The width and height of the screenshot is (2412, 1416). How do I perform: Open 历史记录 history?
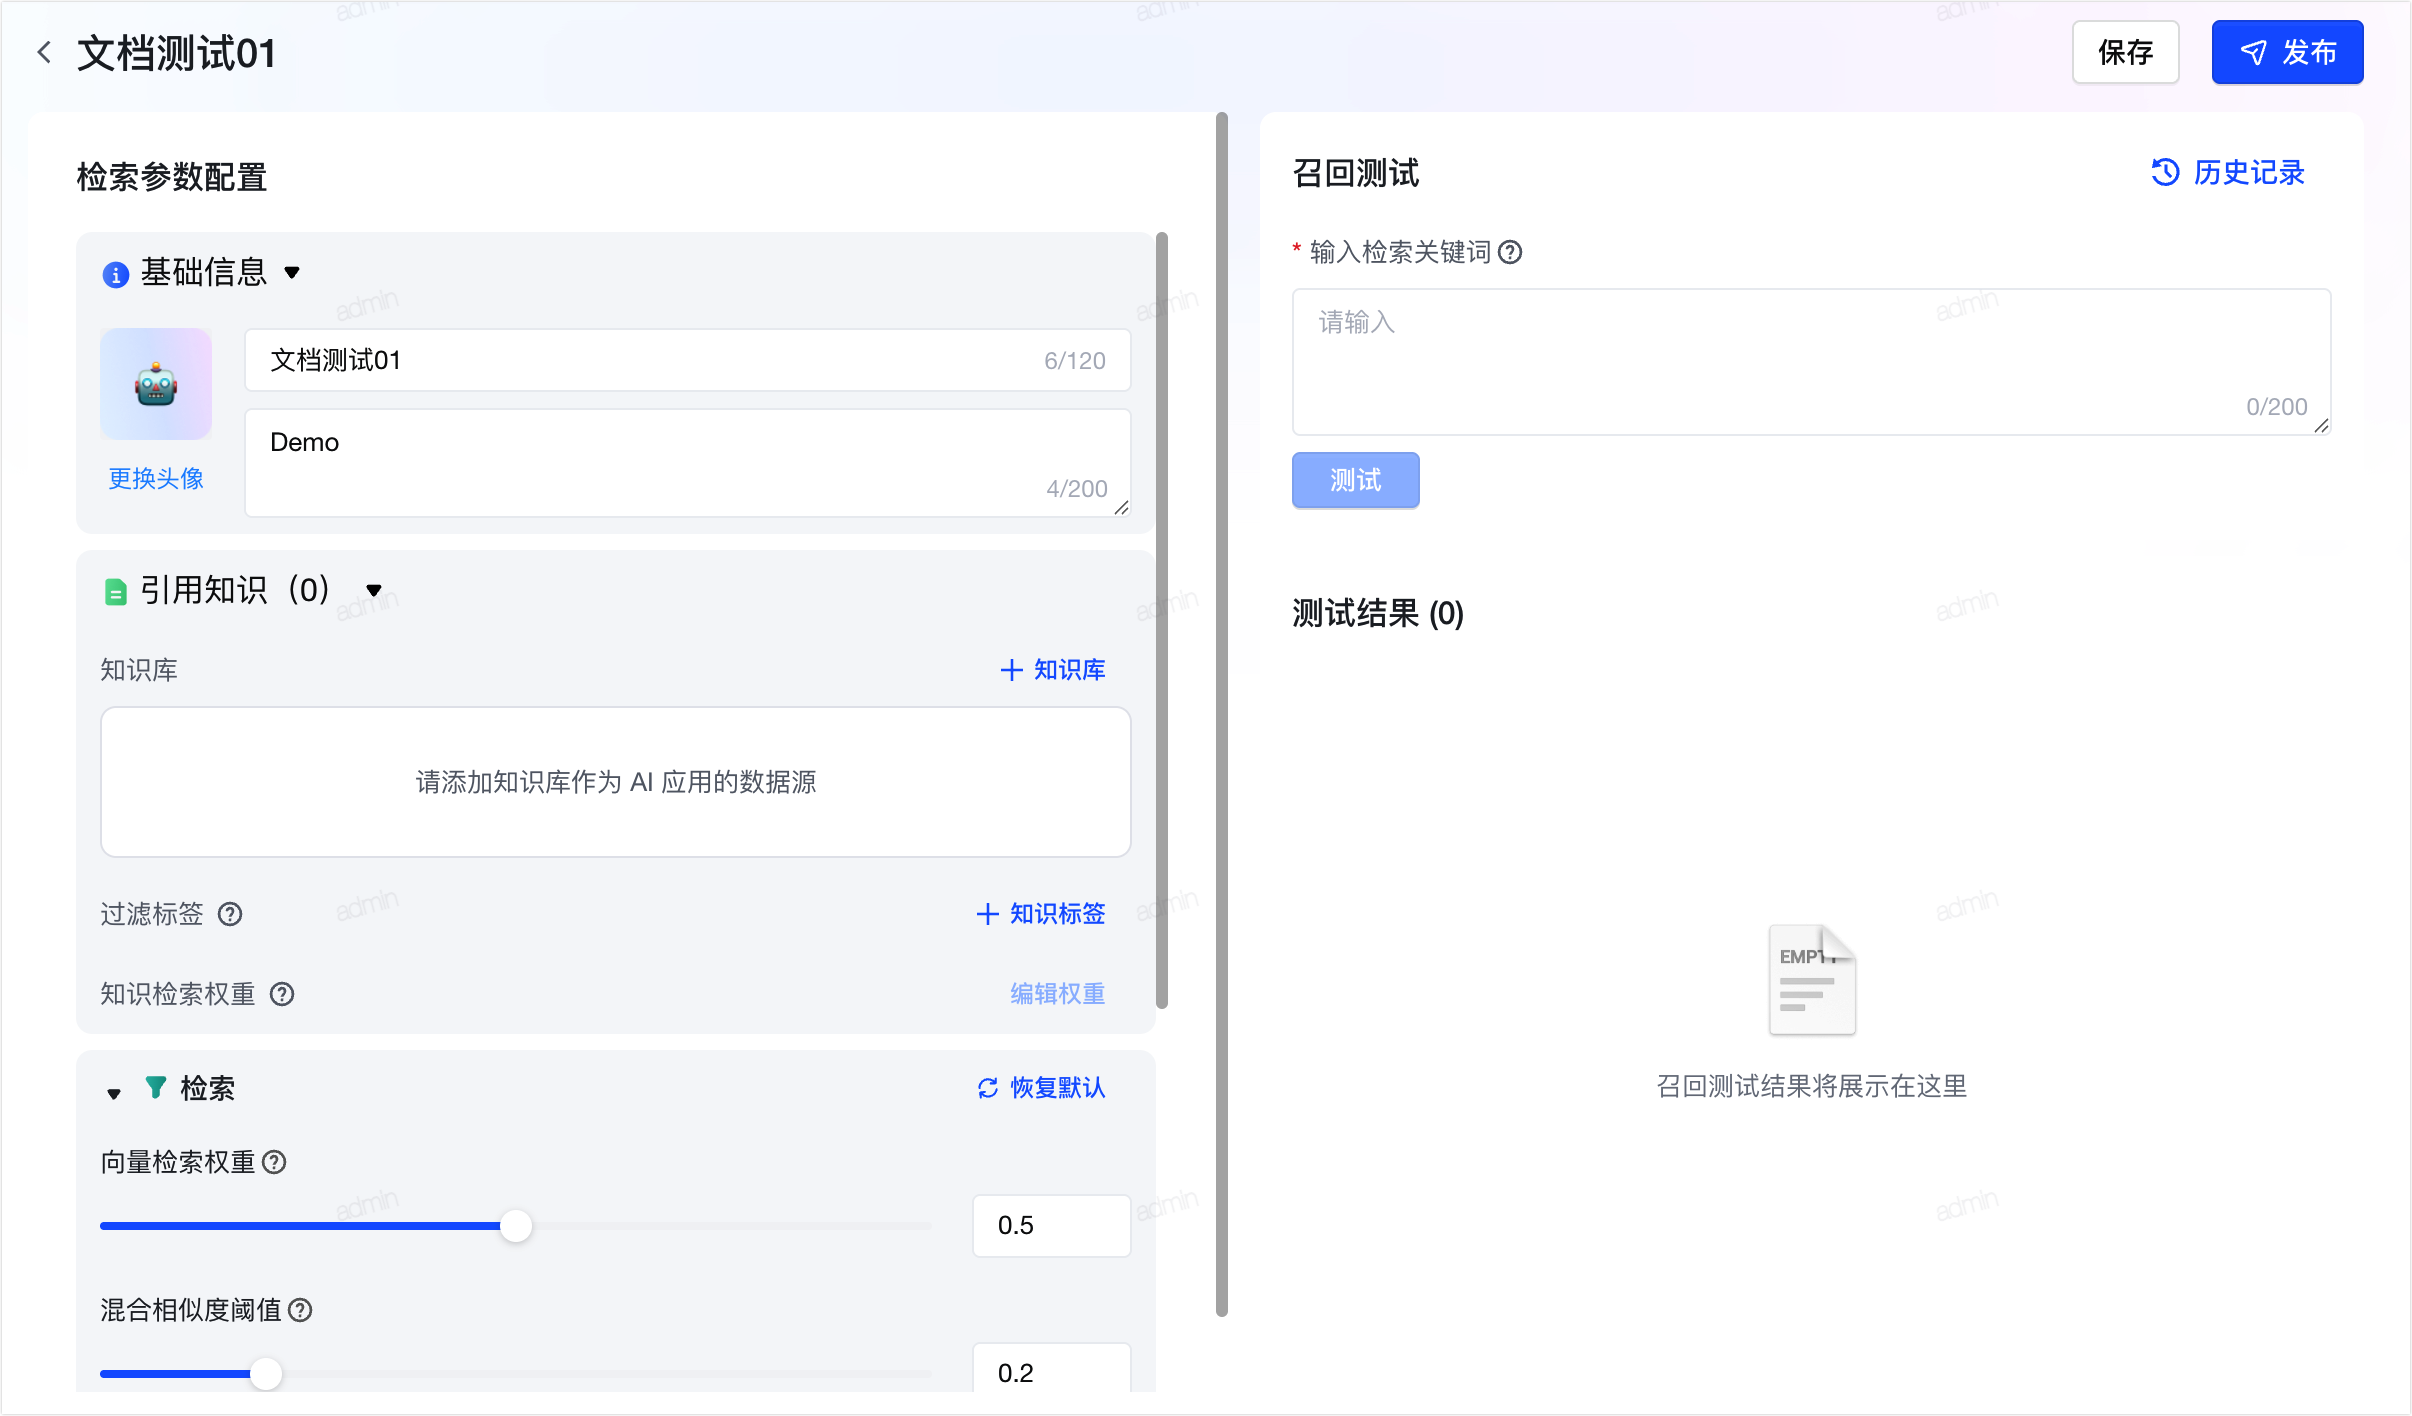[2228, 173]
